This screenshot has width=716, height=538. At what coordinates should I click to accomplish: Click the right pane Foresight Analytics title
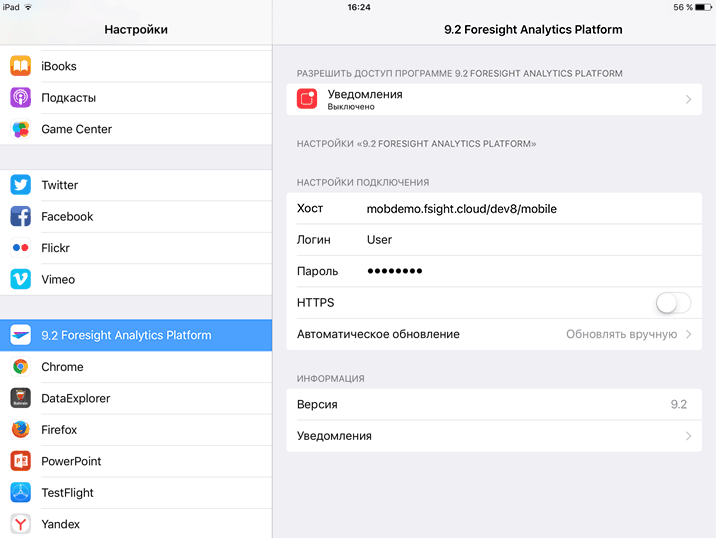coord(533,30)
